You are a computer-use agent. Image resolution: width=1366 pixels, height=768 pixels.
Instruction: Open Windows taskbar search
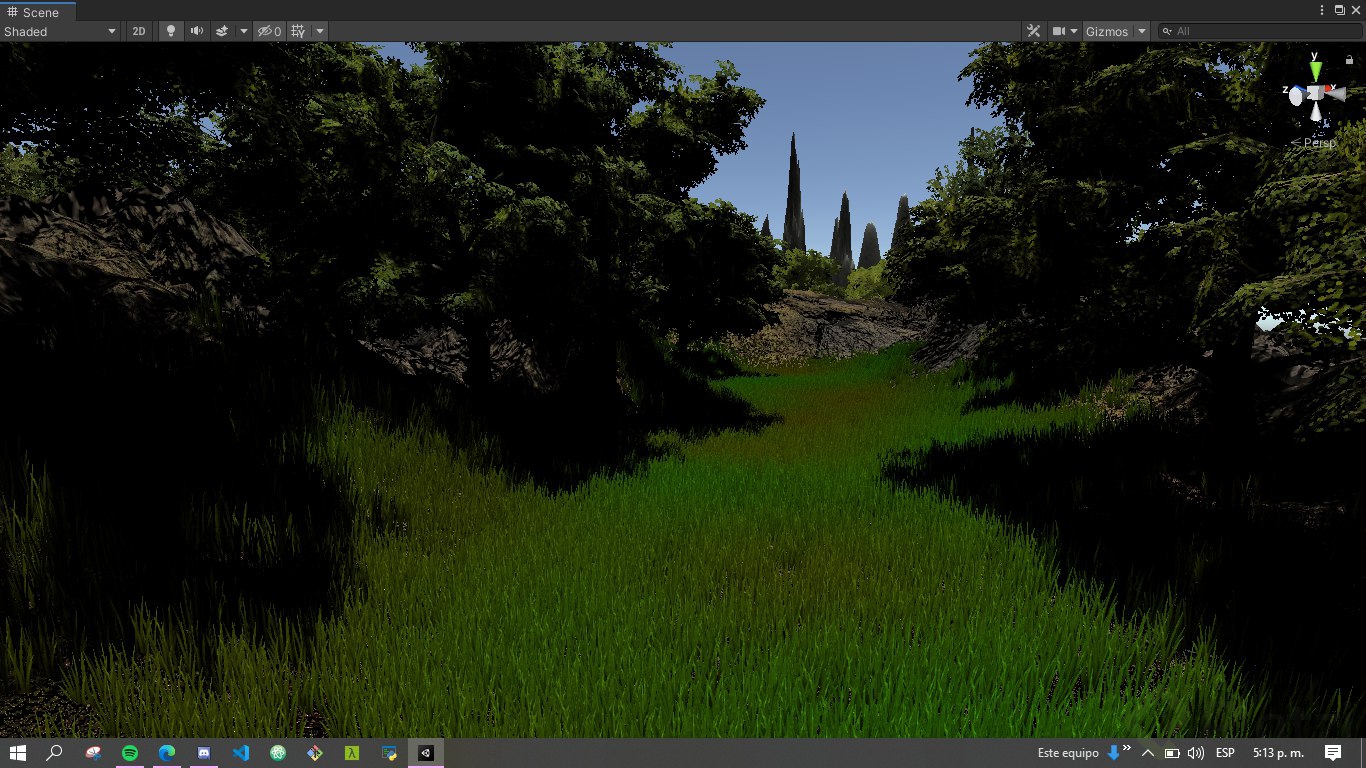pyautogui.click(x=55, y=753)
